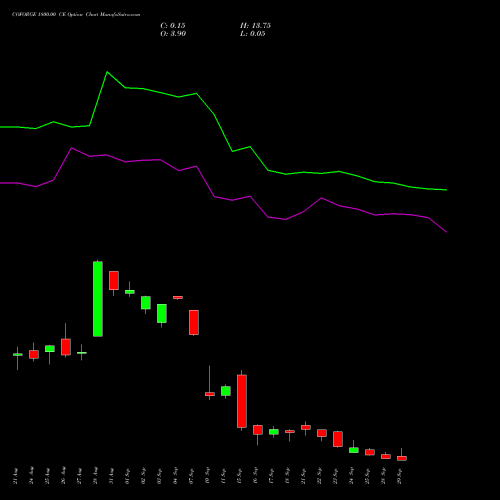Click the tallest red candlestick
This screenshot has height=500, width=500.
(242, 401)
